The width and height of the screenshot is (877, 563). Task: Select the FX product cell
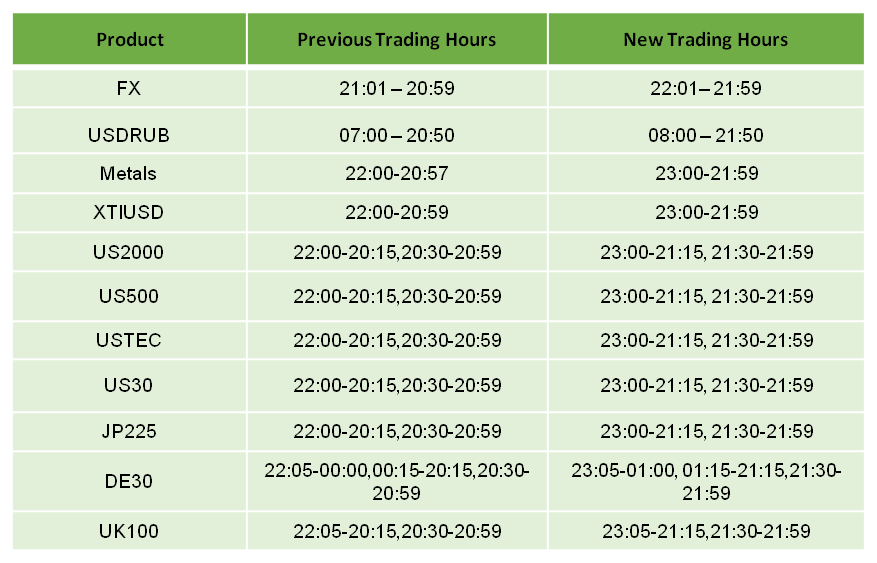tap(129, 88)
